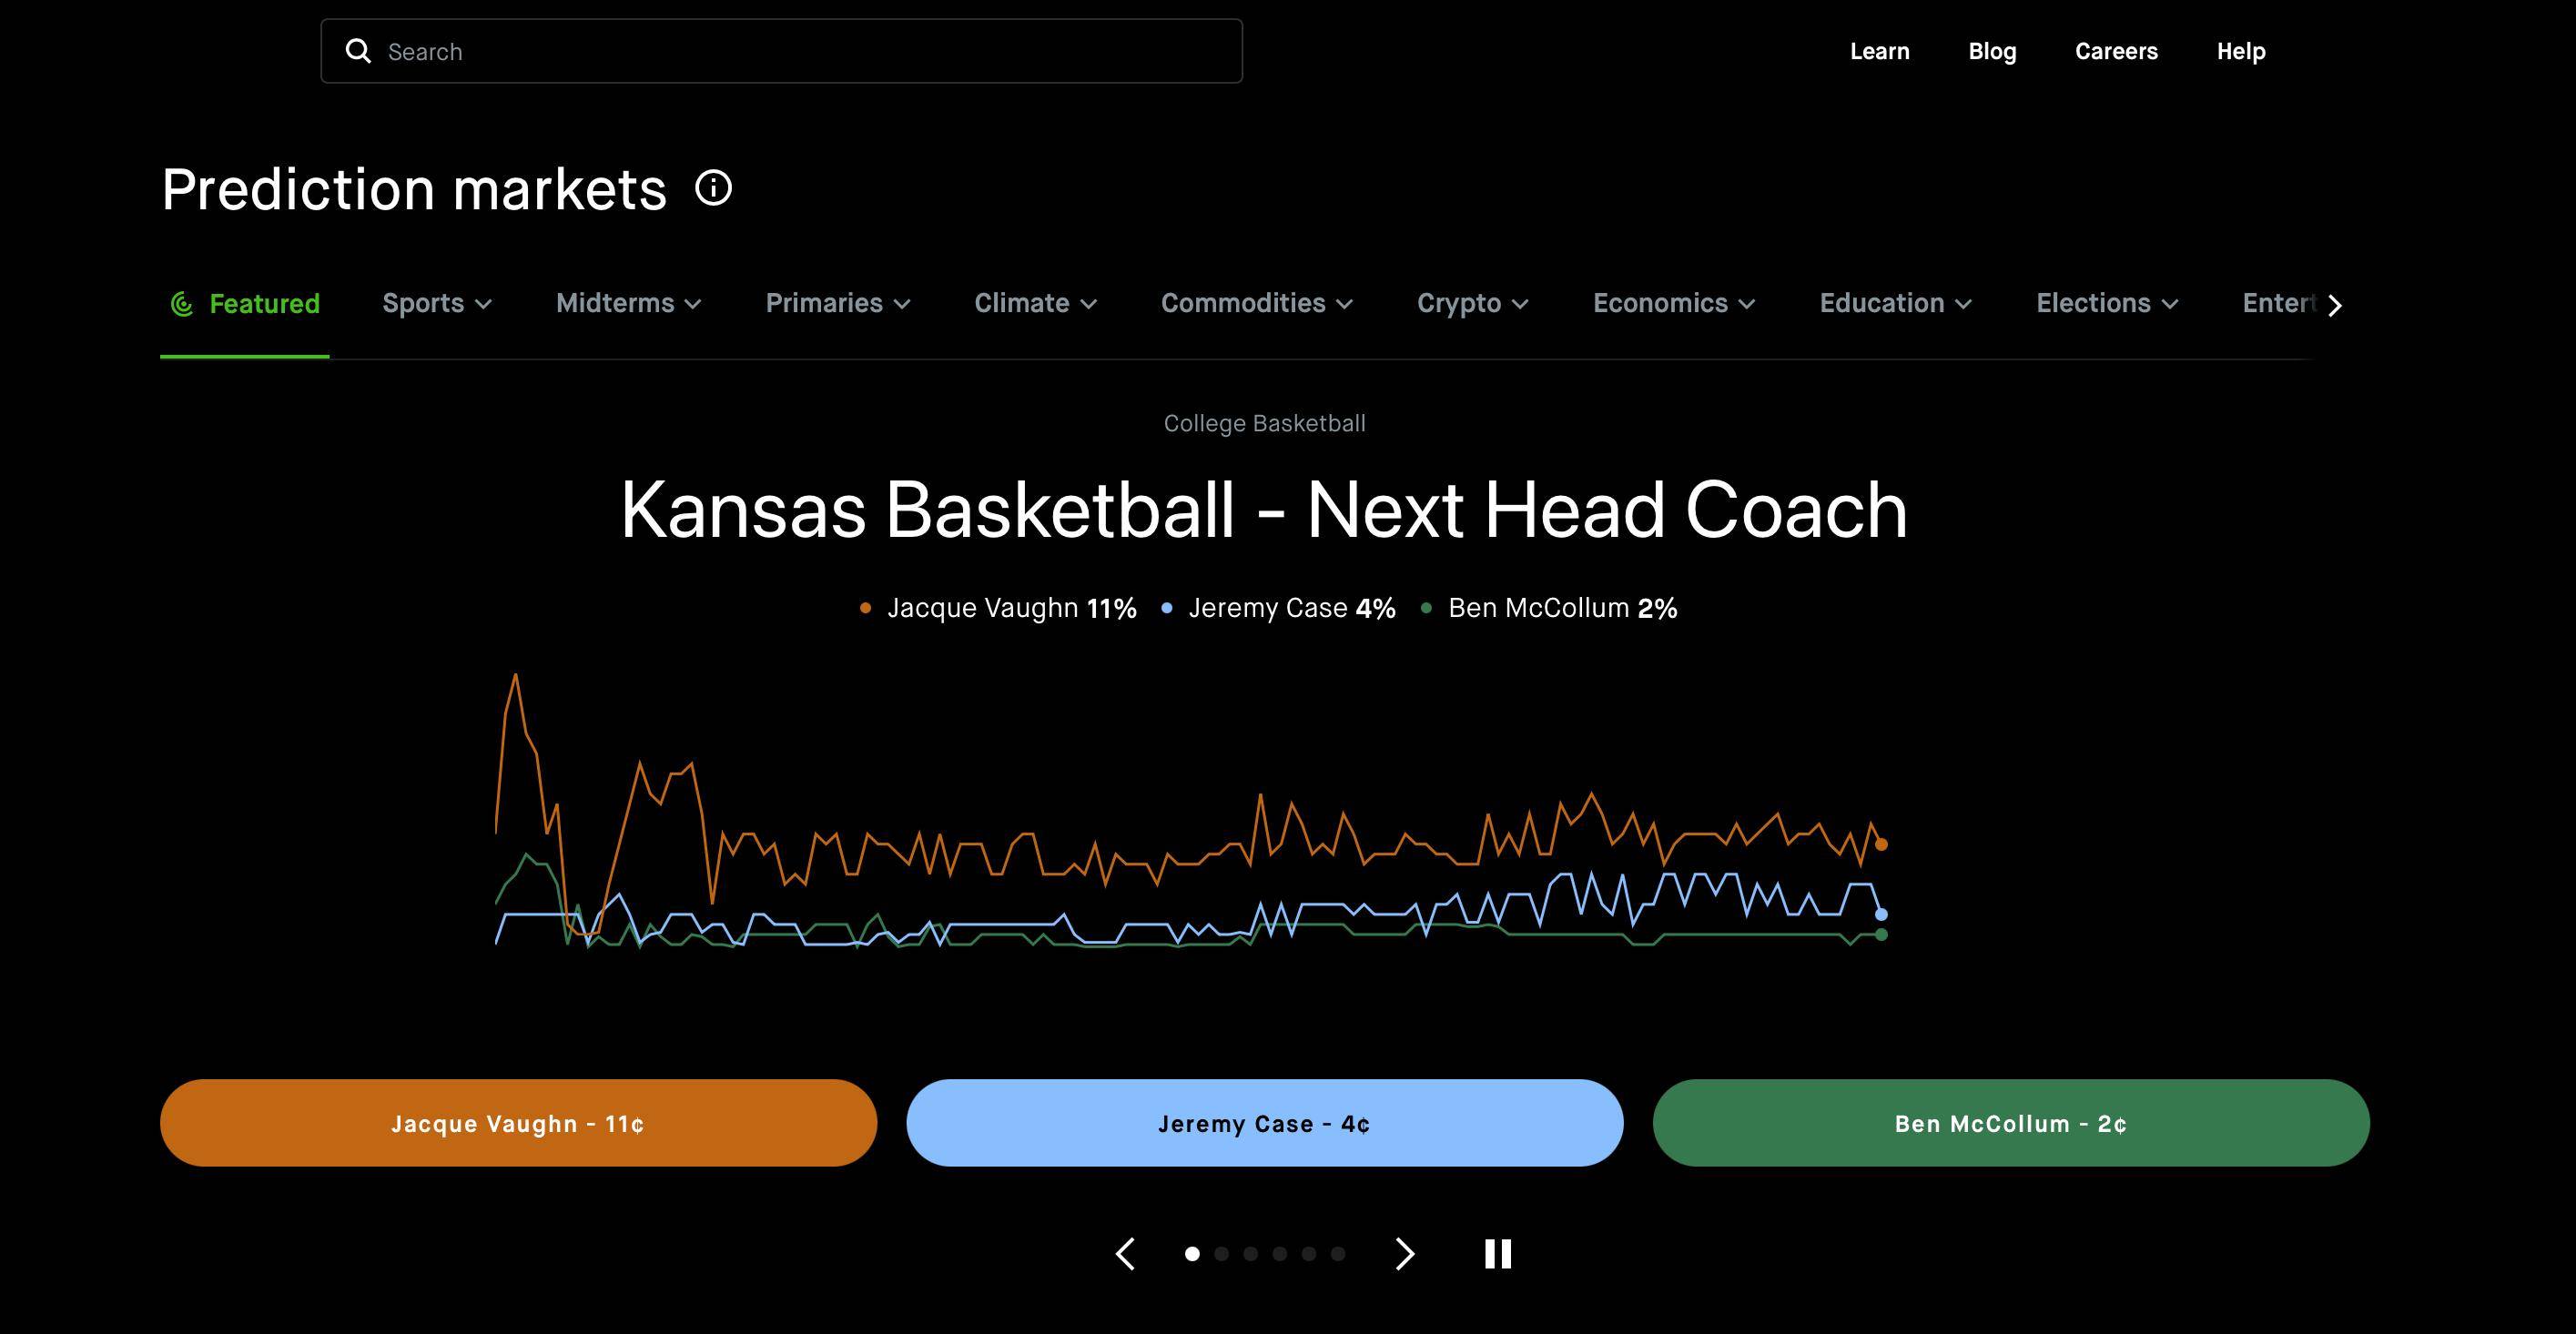Click inside the Search field

click(781, 51)
